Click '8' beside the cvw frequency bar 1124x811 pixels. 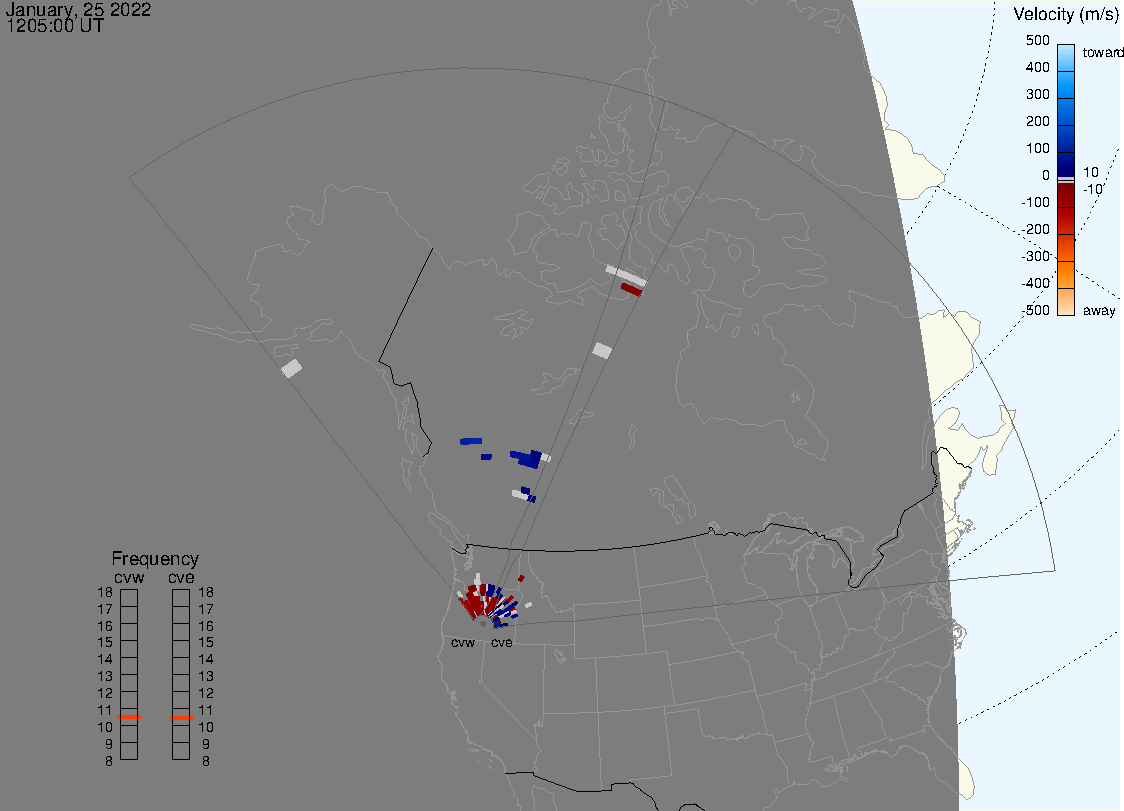(x=109, y=762)
